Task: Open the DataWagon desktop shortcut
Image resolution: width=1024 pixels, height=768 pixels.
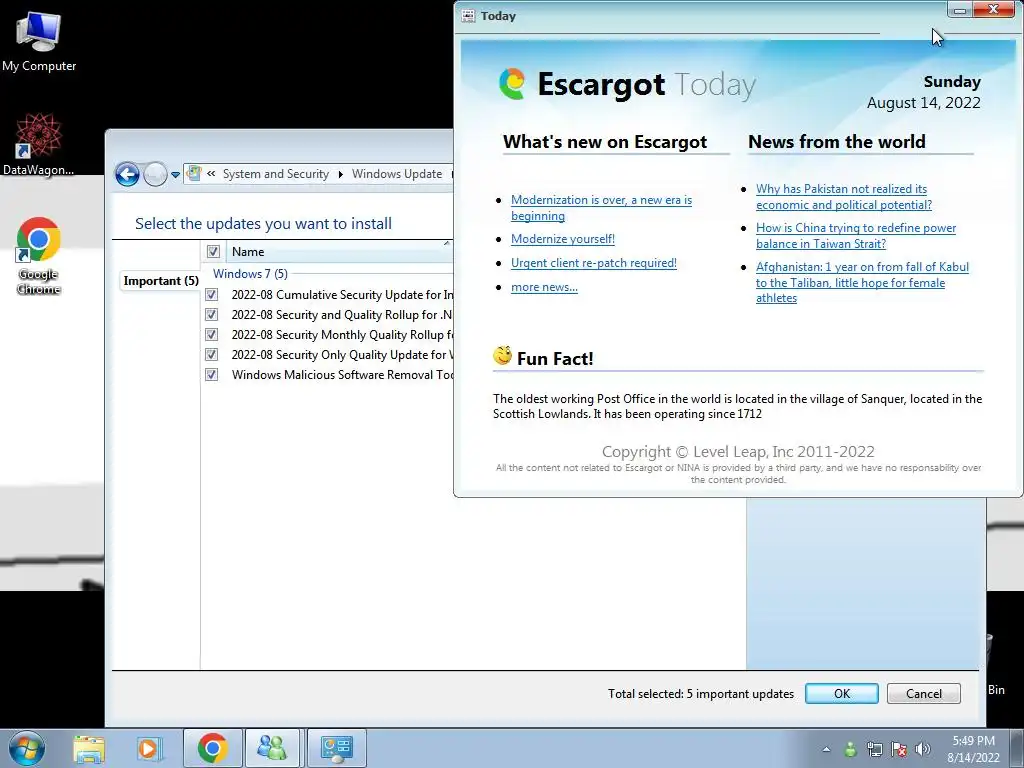Action: [38, 144]
